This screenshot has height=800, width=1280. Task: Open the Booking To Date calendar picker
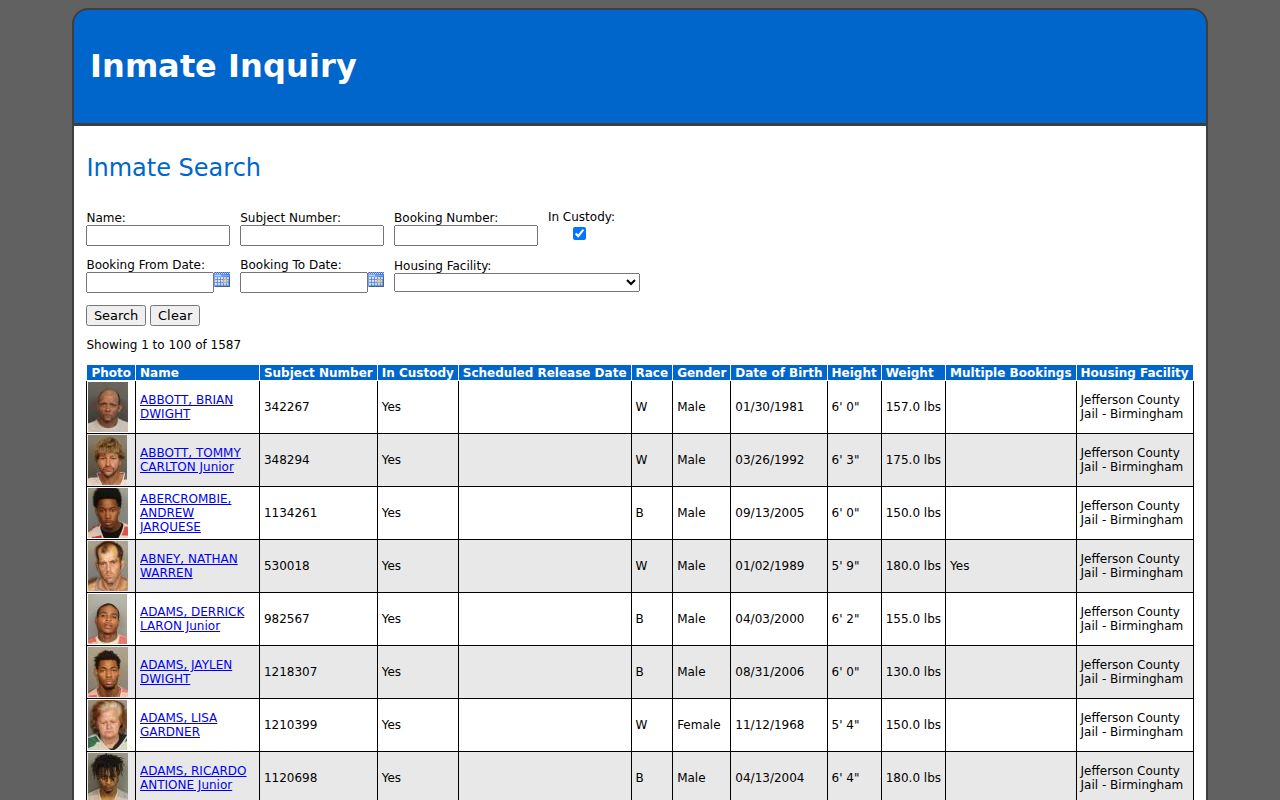(376, 280)
